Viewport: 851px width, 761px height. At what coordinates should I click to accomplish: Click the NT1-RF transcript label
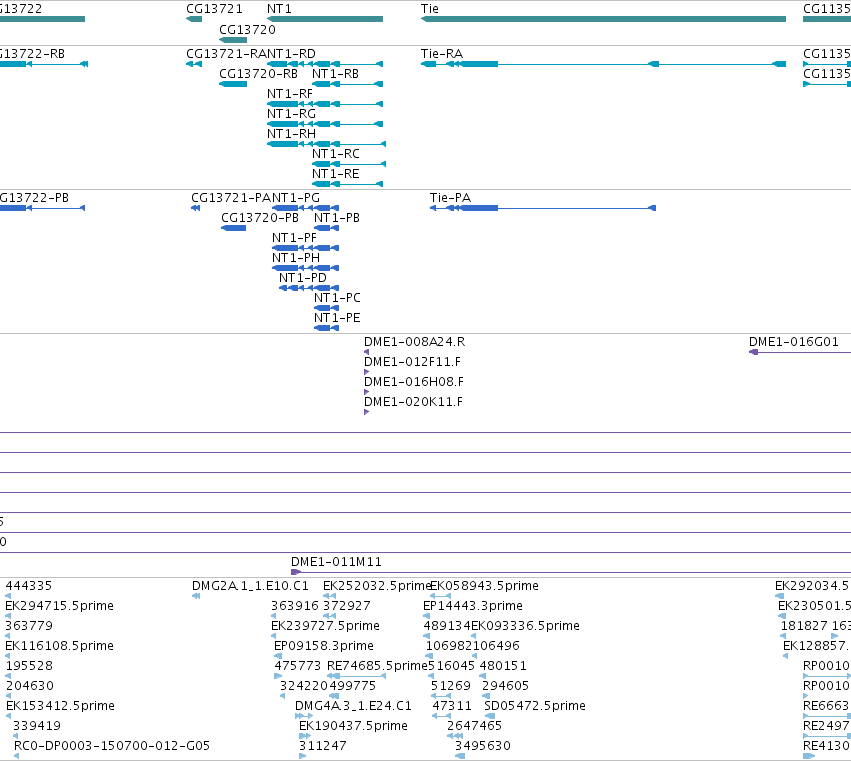coord(290,94)
